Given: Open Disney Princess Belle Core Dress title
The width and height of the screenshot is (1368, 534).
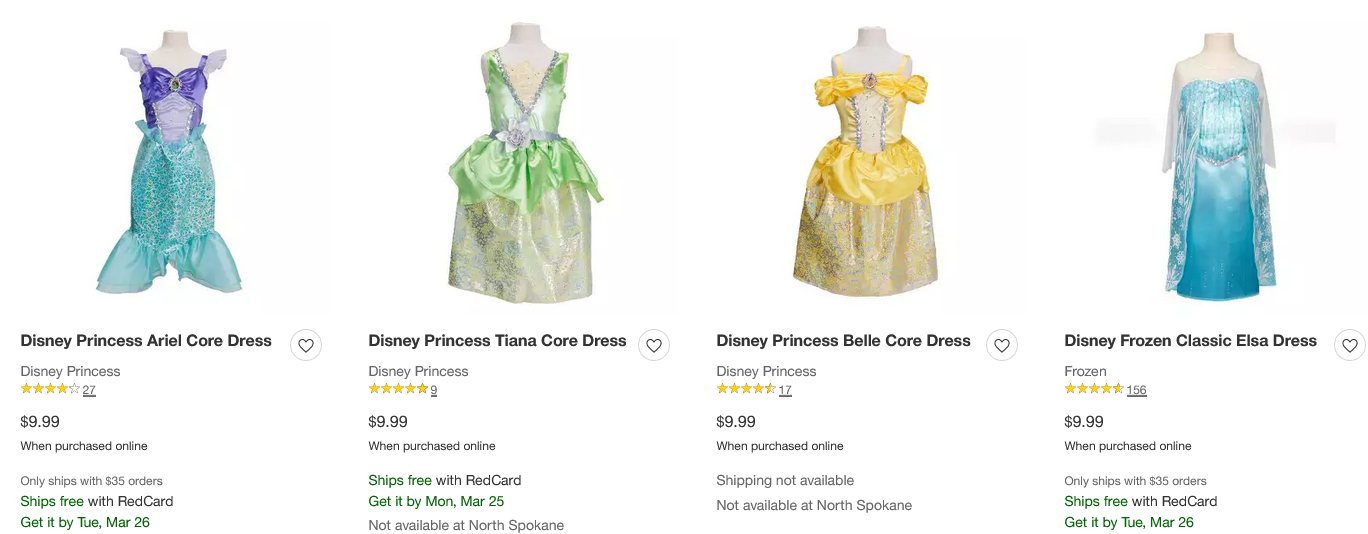Looking at the screenshot, I should click(x=843, y=341).
